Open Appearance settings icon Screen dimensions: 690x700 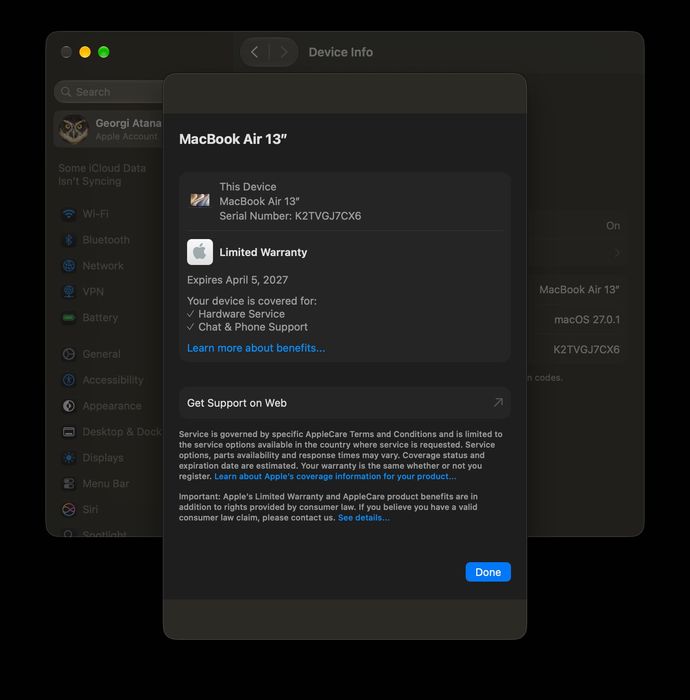coord(69,406)
